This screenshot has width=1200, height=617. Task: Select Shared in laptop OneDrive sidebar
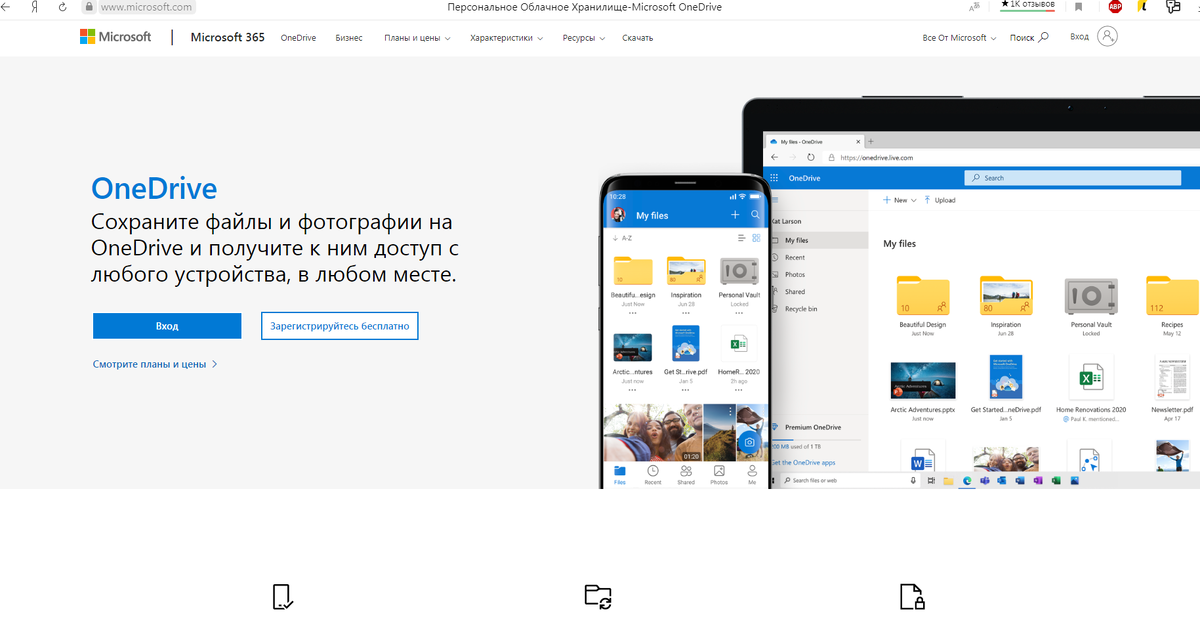tap(795, 292)
